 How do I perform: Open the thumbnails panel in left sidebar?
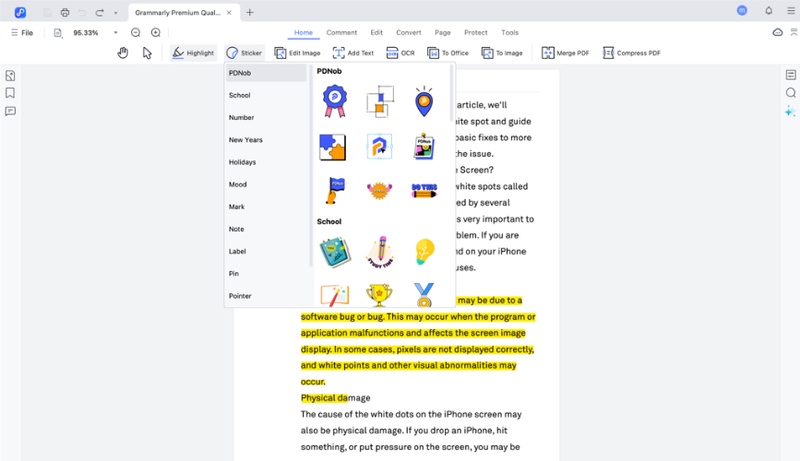pyautogui.click(x=10, y=75)
